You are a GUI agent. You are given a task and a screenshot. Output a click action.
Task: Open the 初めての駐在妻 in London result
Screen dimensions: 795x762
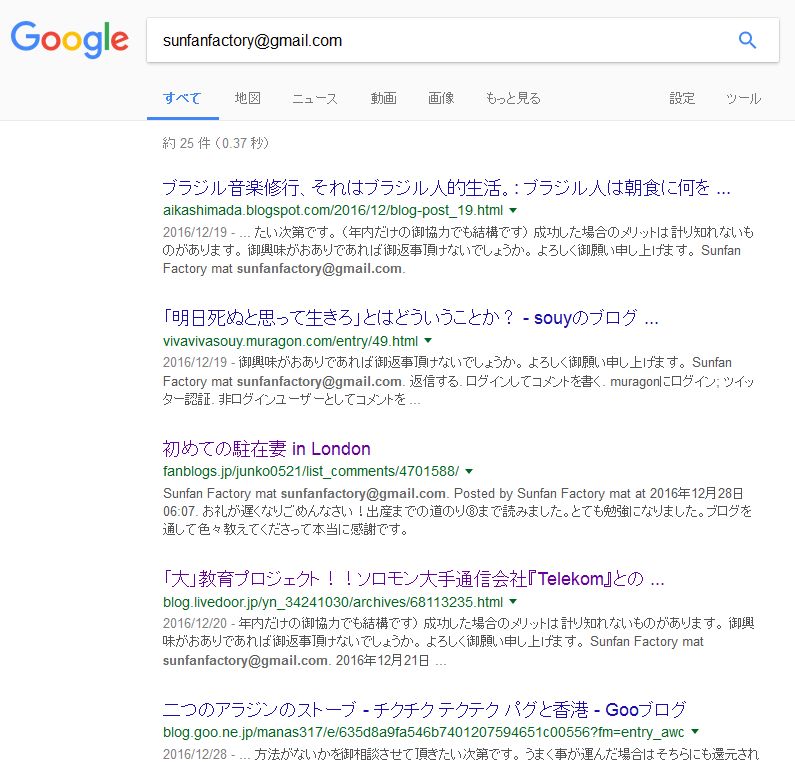(x=267, y=449)
